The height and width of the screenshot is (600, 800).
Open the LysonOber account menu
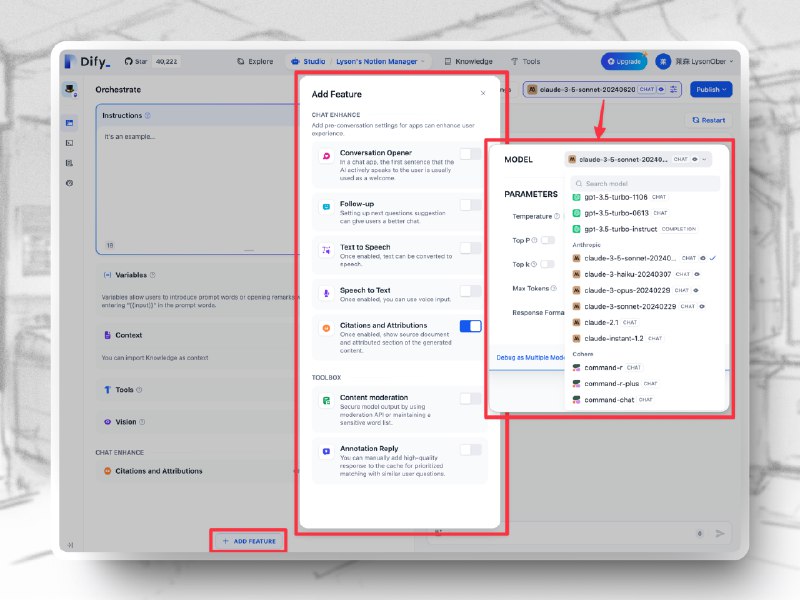(695, 61)
